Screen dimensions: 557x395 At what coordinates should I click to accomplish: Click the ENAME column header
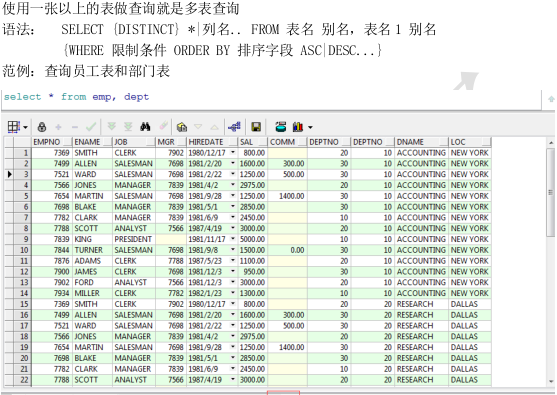click(92, 142)
